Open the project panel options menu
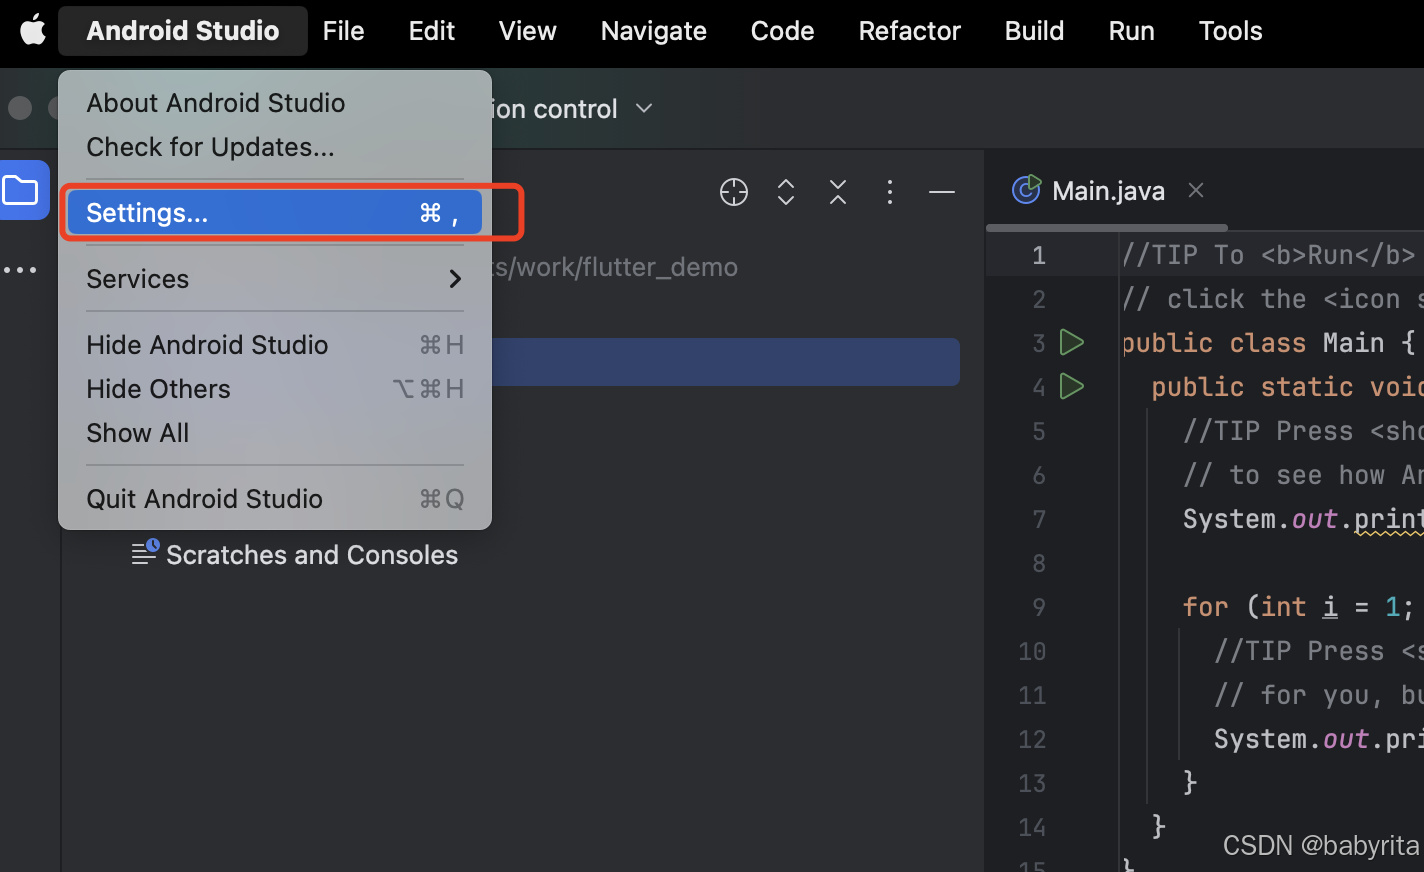The height and width of the screenshot is (872, 1424). pyautogui.click(x=890, y=192)
